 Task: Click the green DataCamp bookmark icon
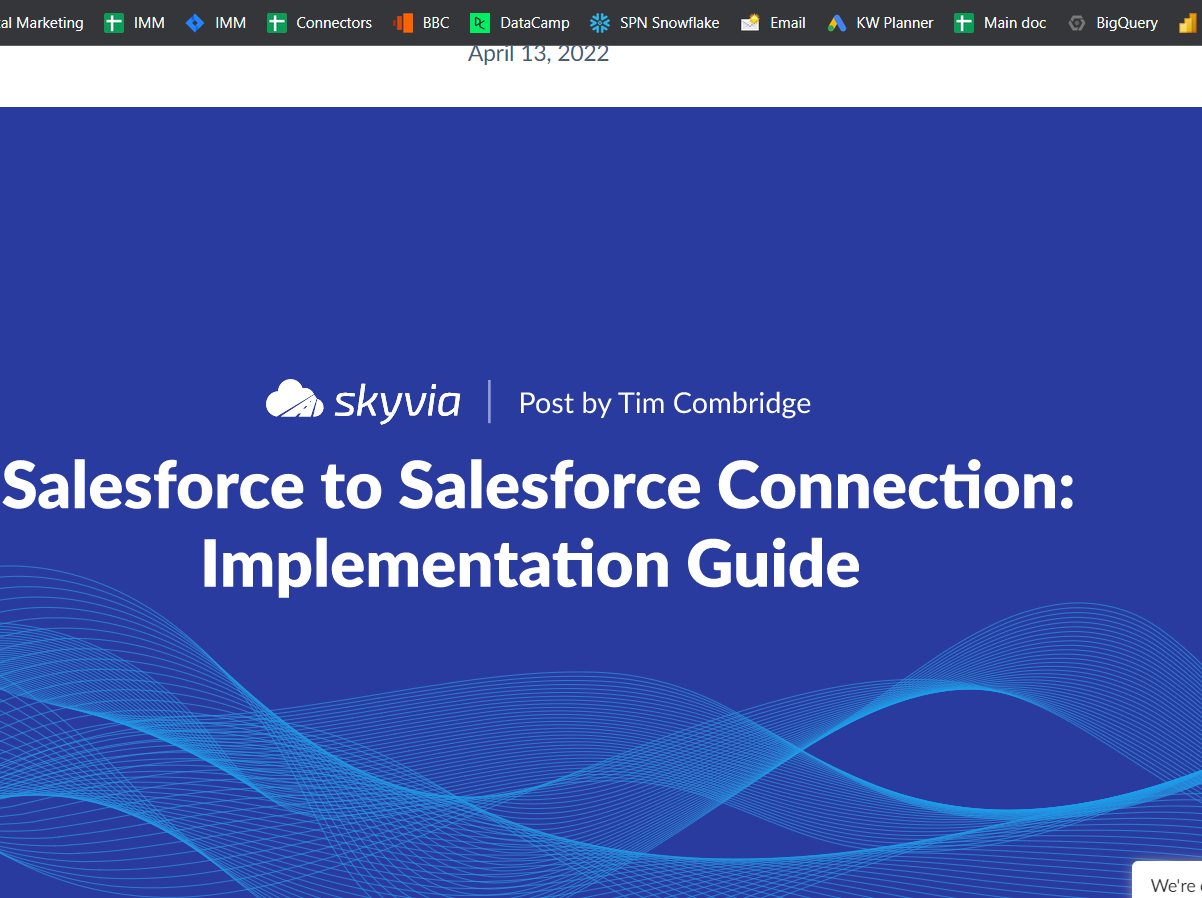pos(480,23)
